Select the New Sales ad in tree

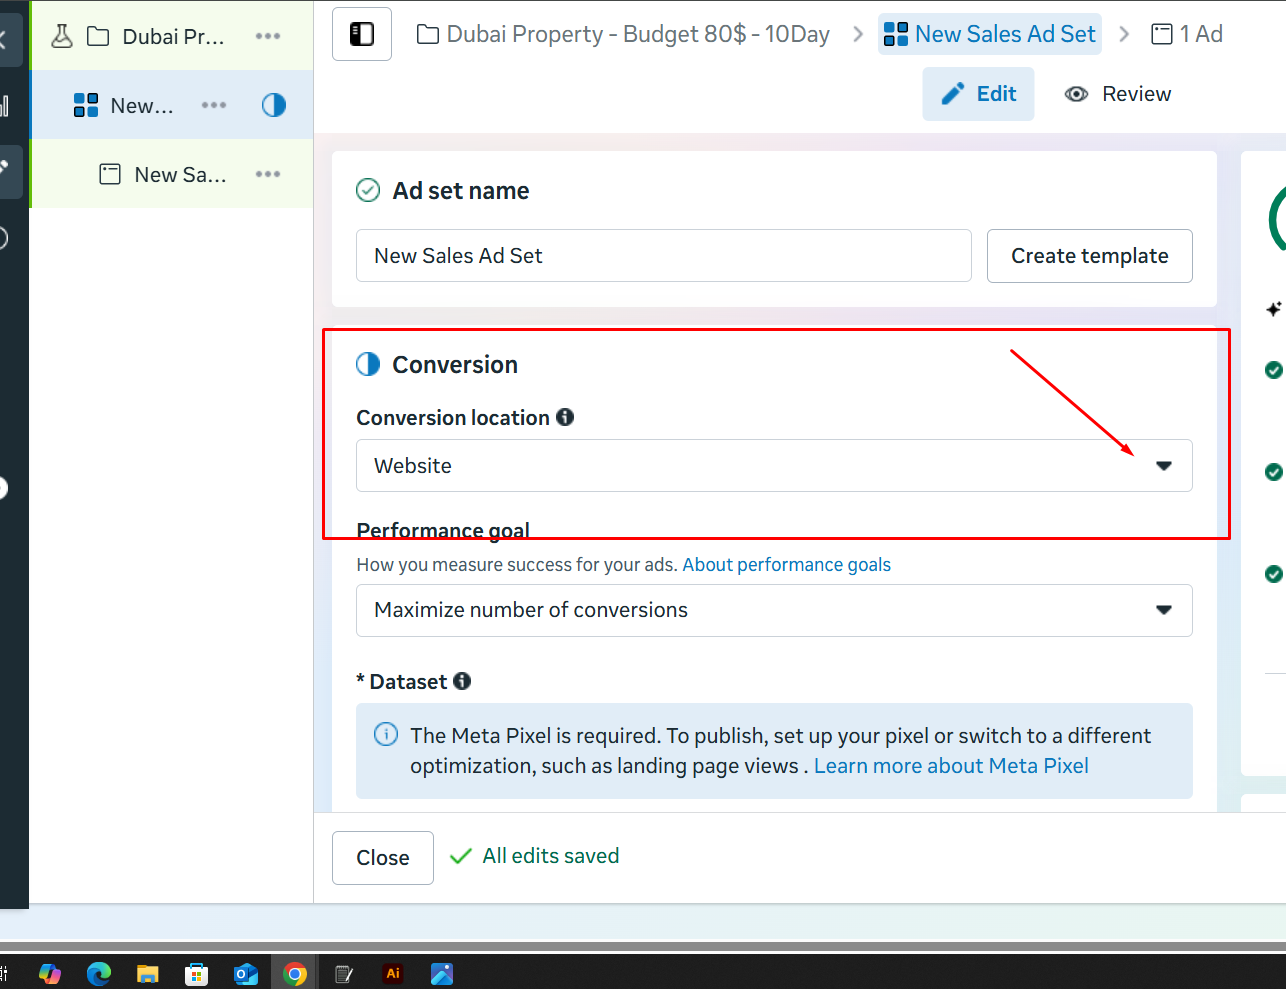click(180, 175)
